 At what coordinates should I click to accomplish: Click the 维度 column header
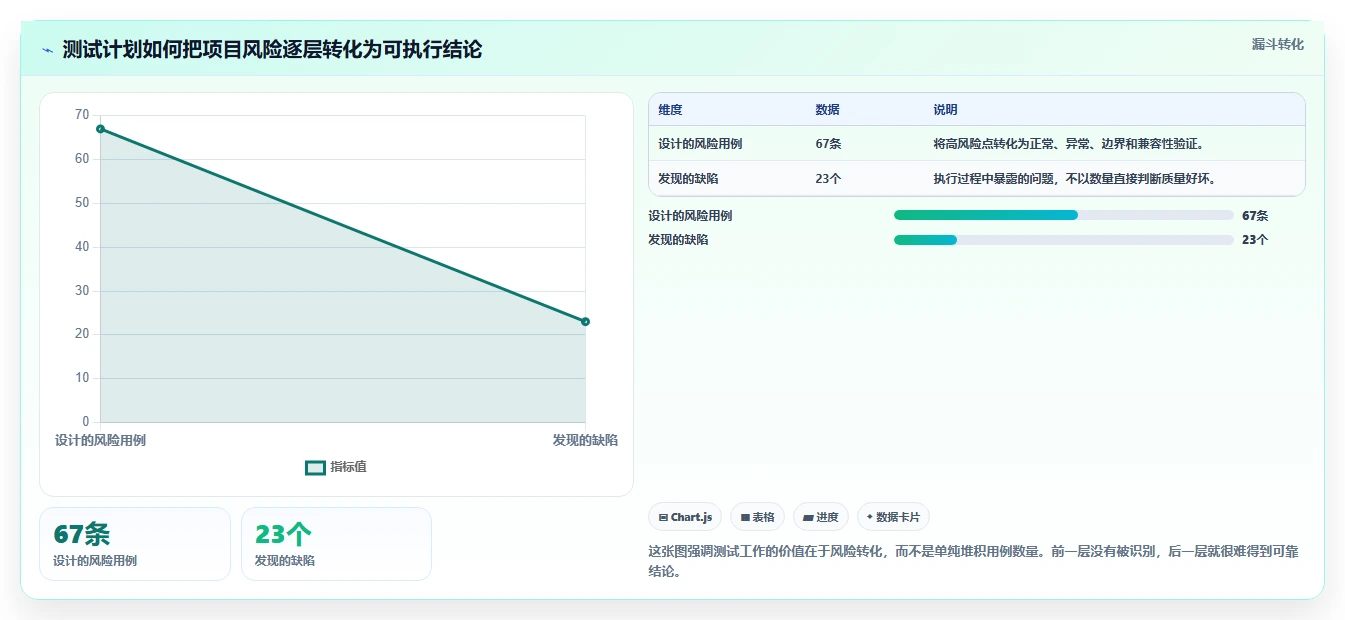coord(670,110)
